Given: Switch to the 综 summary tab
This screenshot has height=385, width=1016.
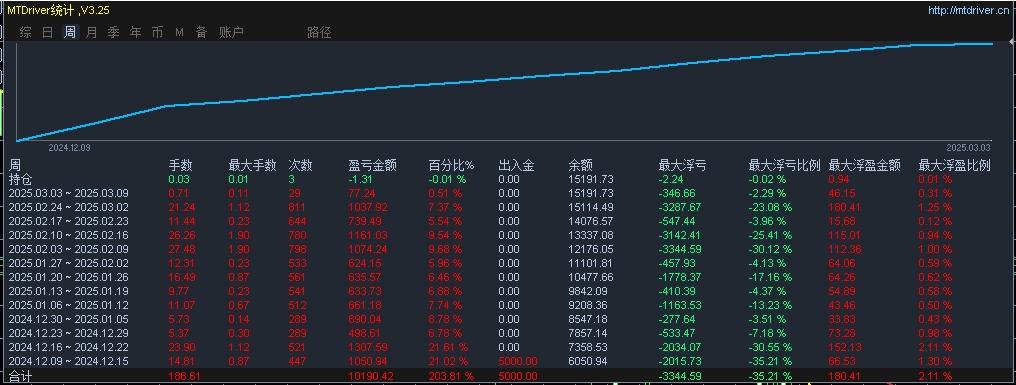Looking at the screenshot, I should [25, 32].
